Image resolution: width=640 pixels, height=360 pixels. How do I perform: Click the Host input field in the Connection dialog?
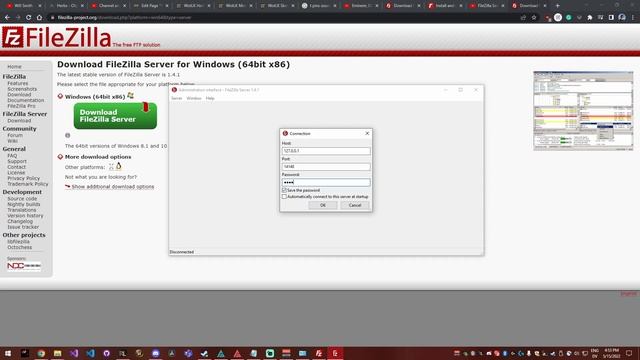point(326,151)
